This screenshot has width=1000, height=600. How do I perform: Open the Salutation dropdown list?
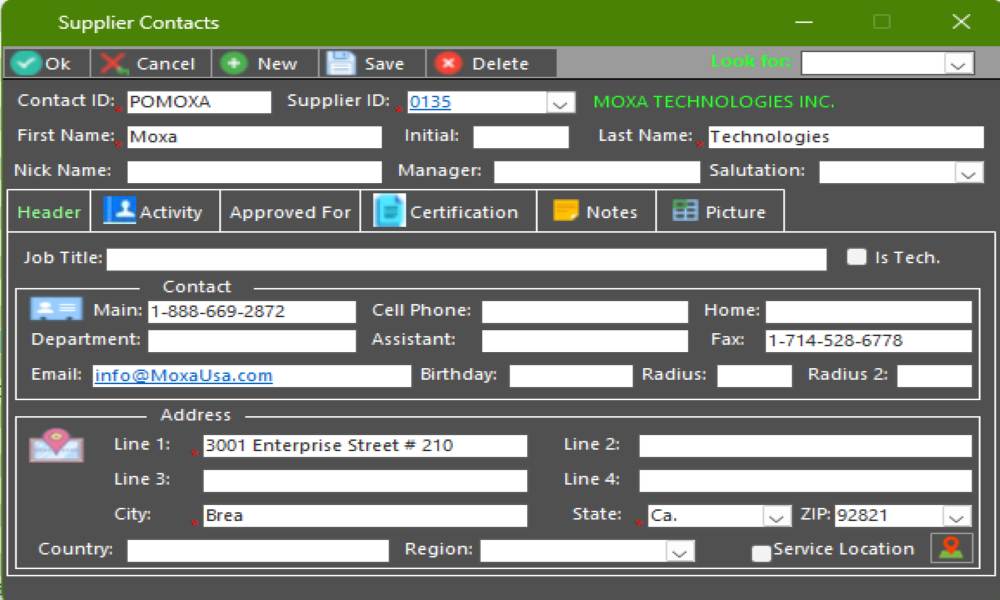(968, 173)
